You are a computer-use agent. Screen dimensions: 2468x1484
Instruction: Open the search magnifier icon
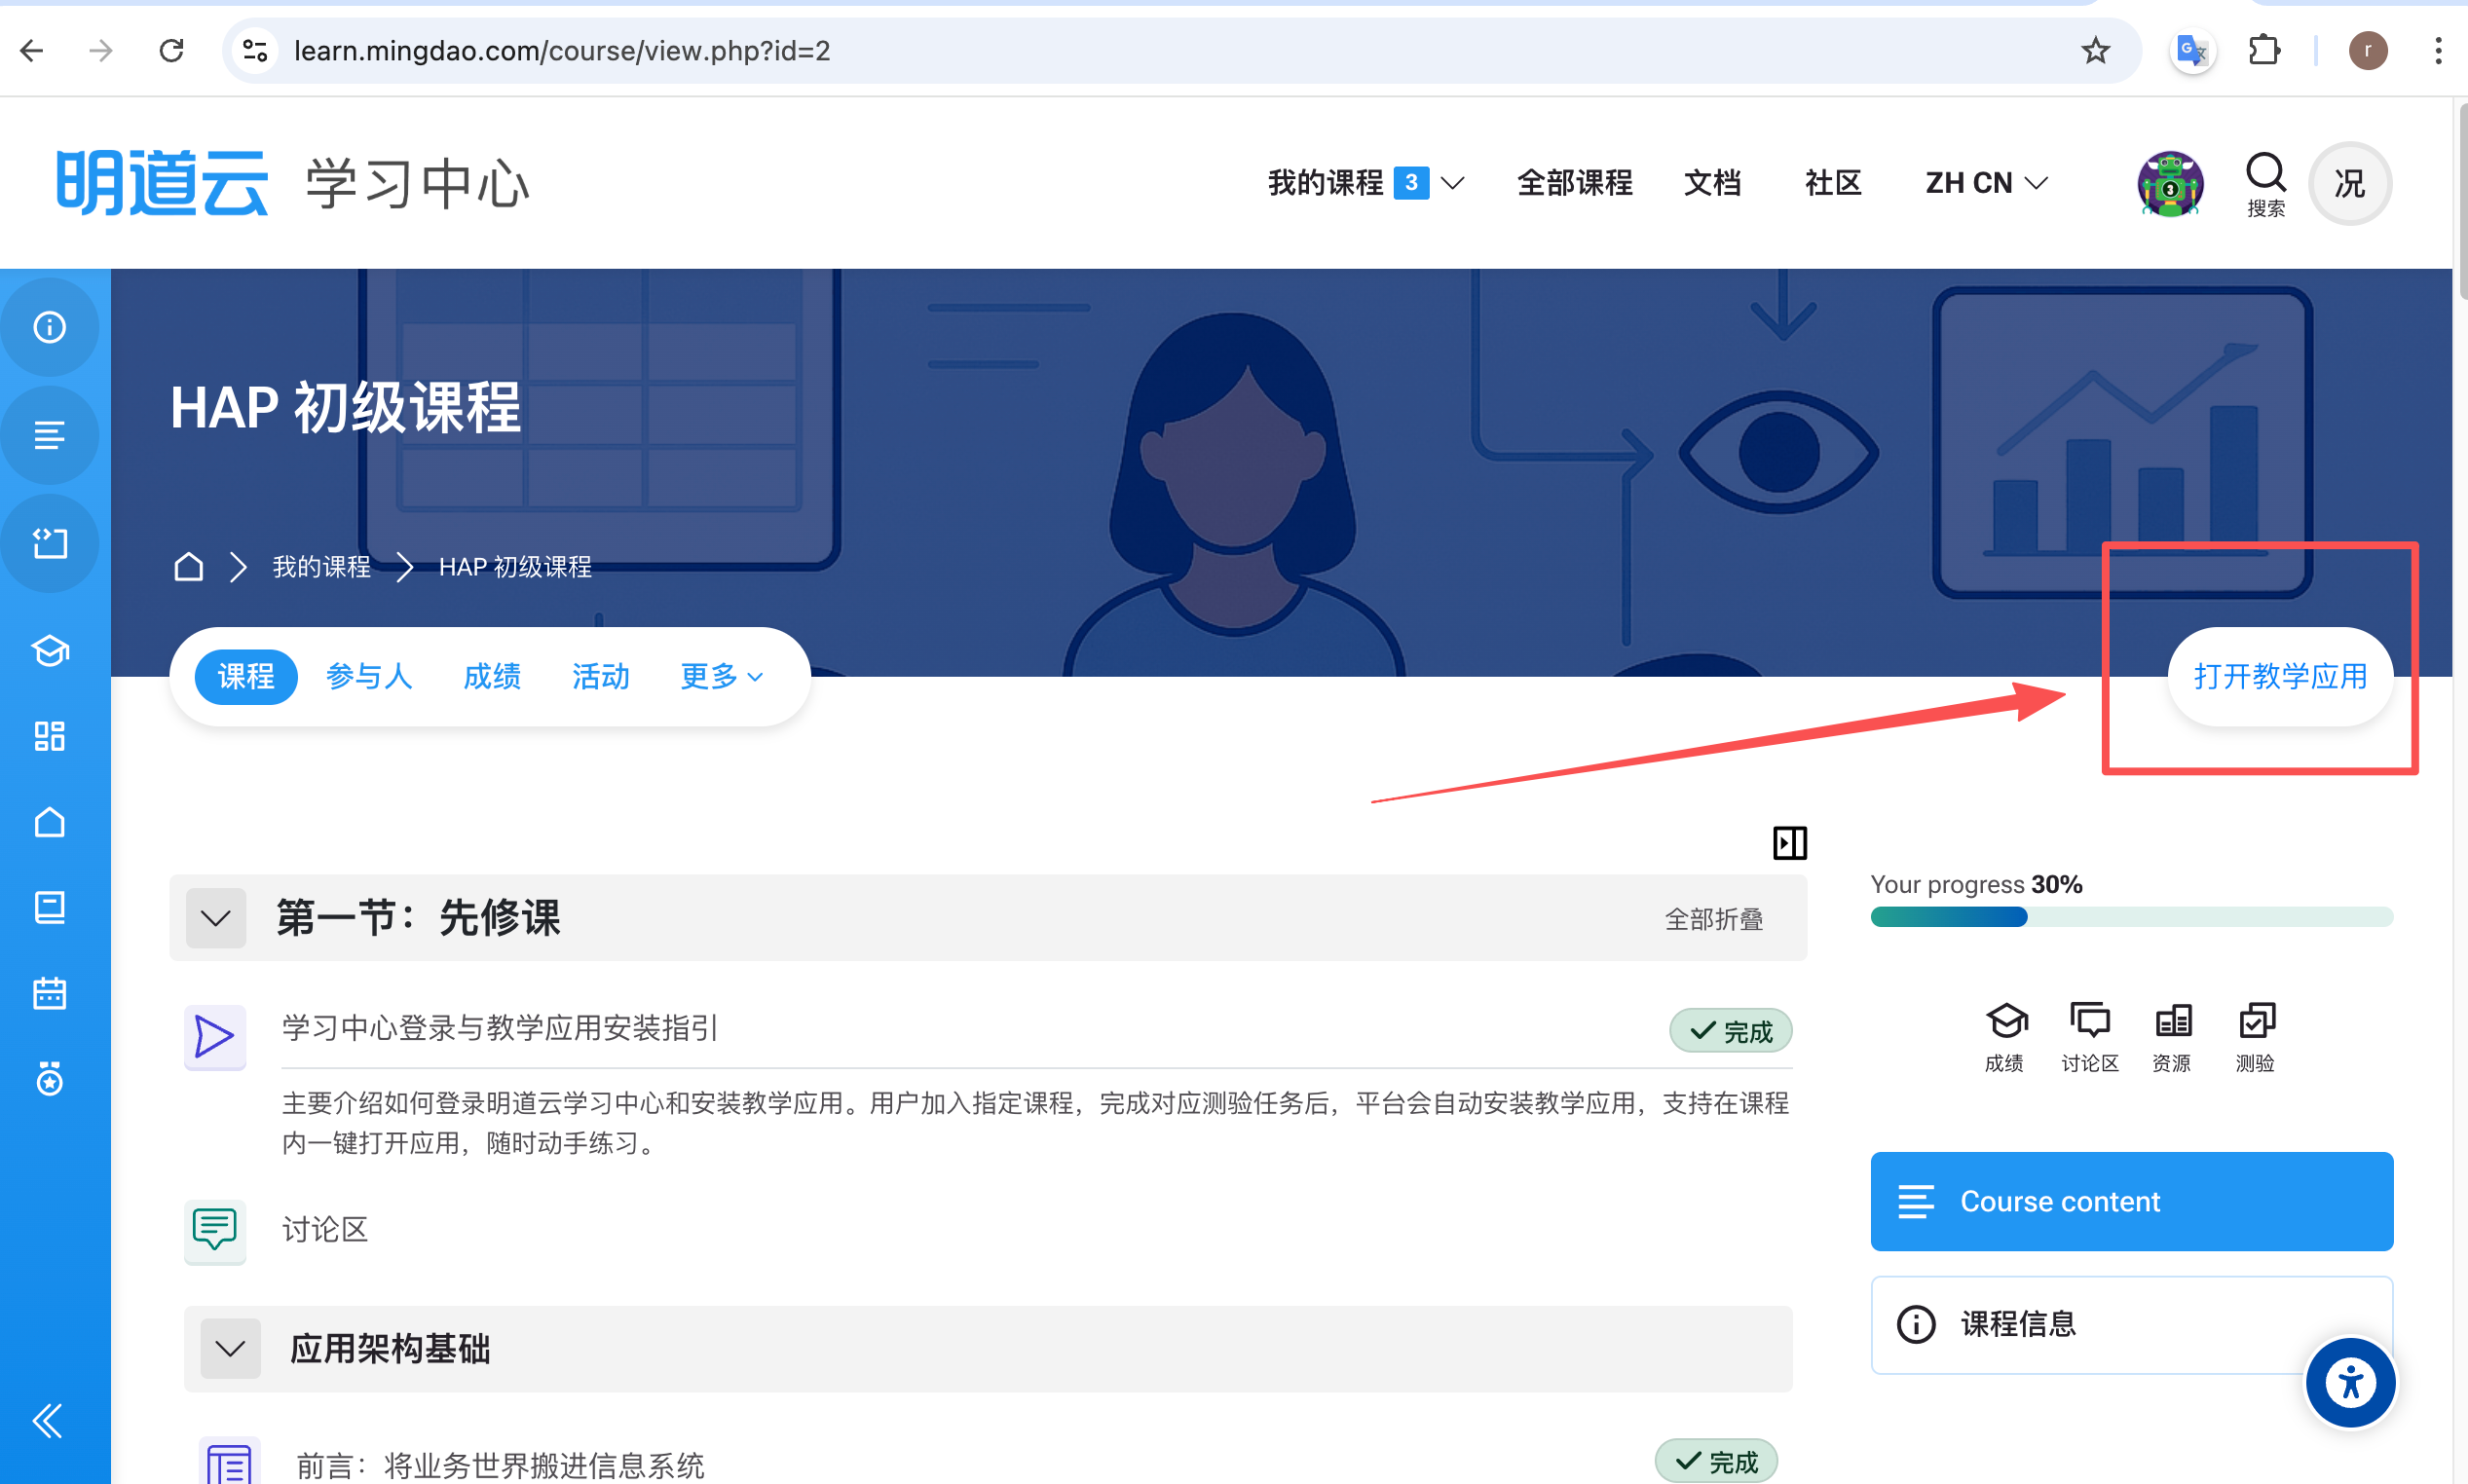click(2265, 173)
